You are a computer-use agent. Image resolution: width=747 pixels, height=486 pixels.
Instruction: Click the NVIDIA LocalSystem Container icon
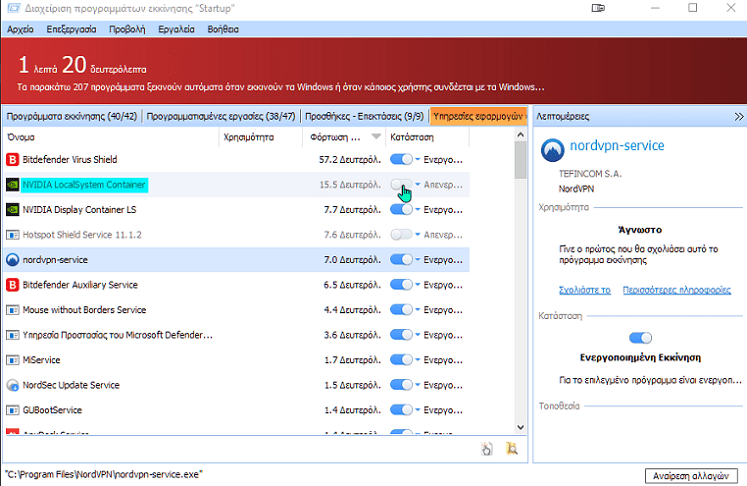(12, 185)
